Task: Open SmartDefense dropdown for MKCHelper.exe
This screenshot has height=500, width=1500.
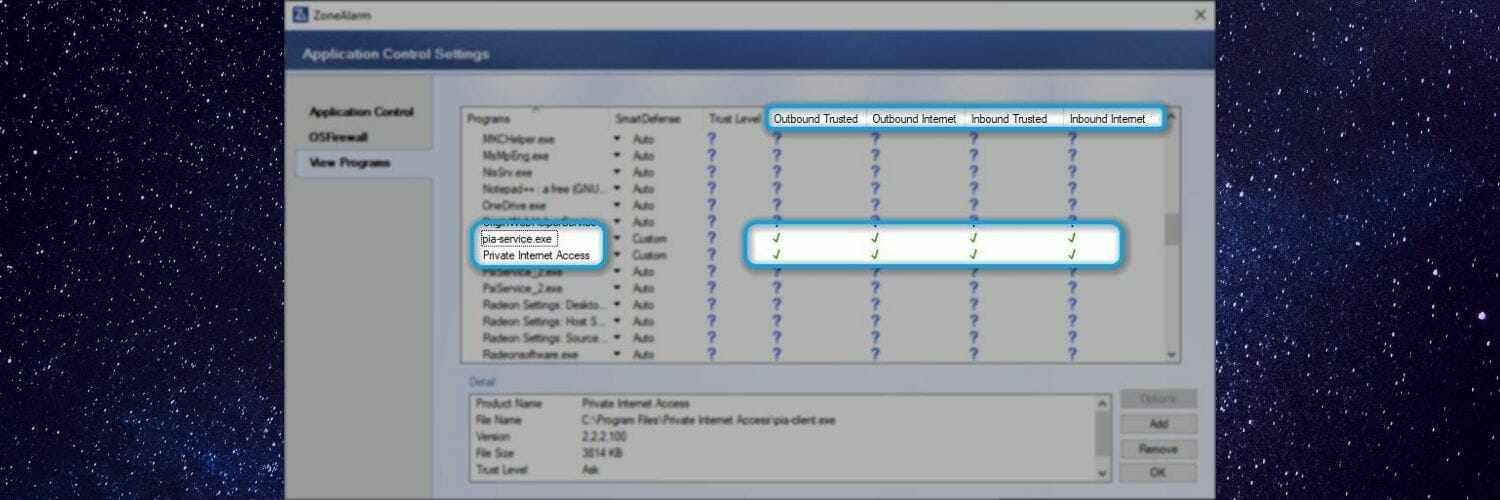Action: 618,139
